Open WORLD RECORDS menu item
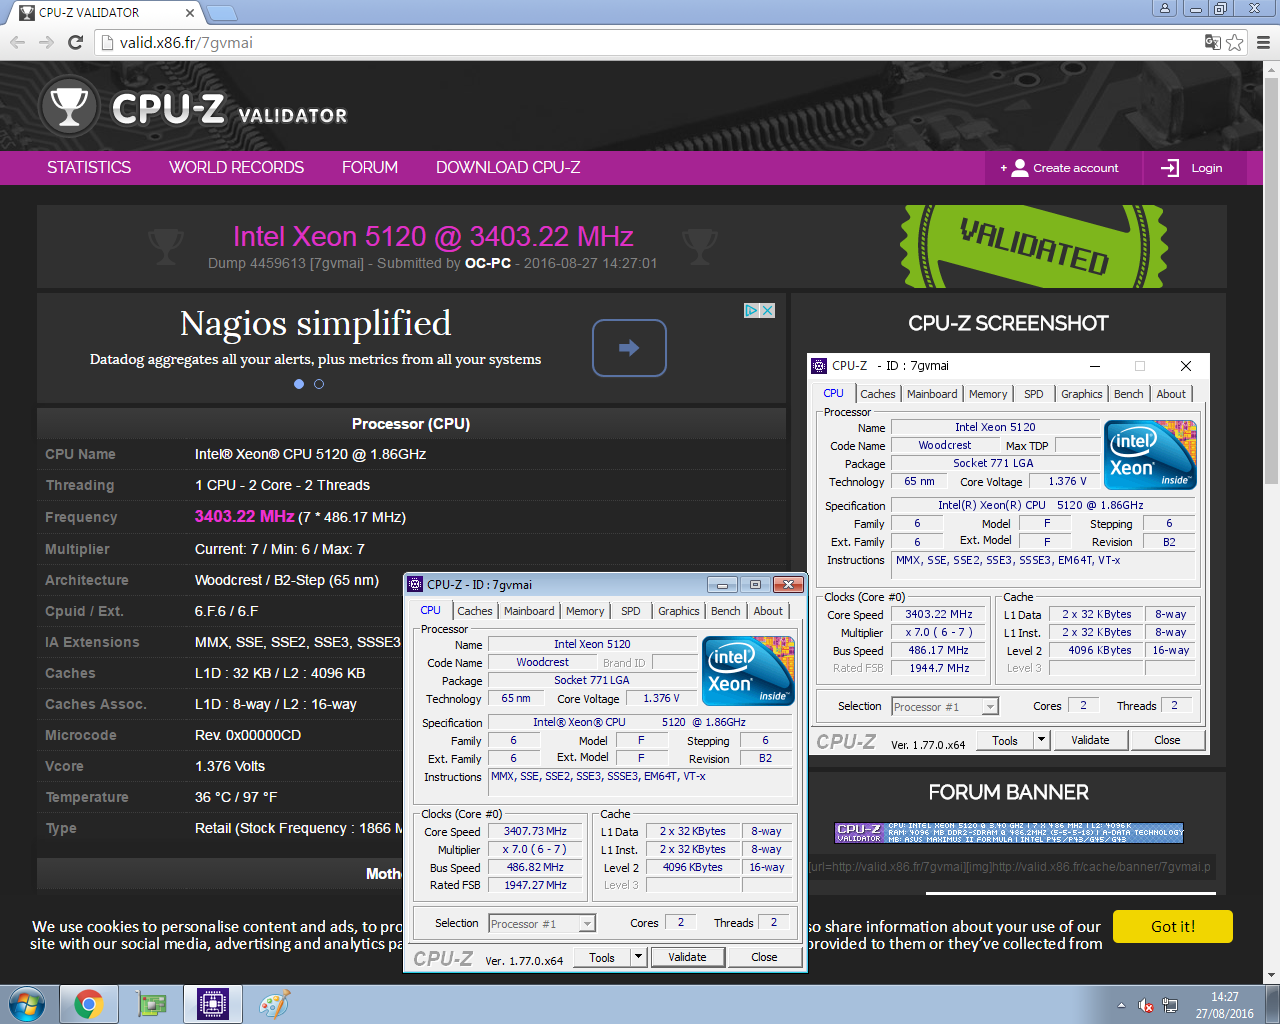Viewport: 1280px width, 1024px height. click(236, 168)
